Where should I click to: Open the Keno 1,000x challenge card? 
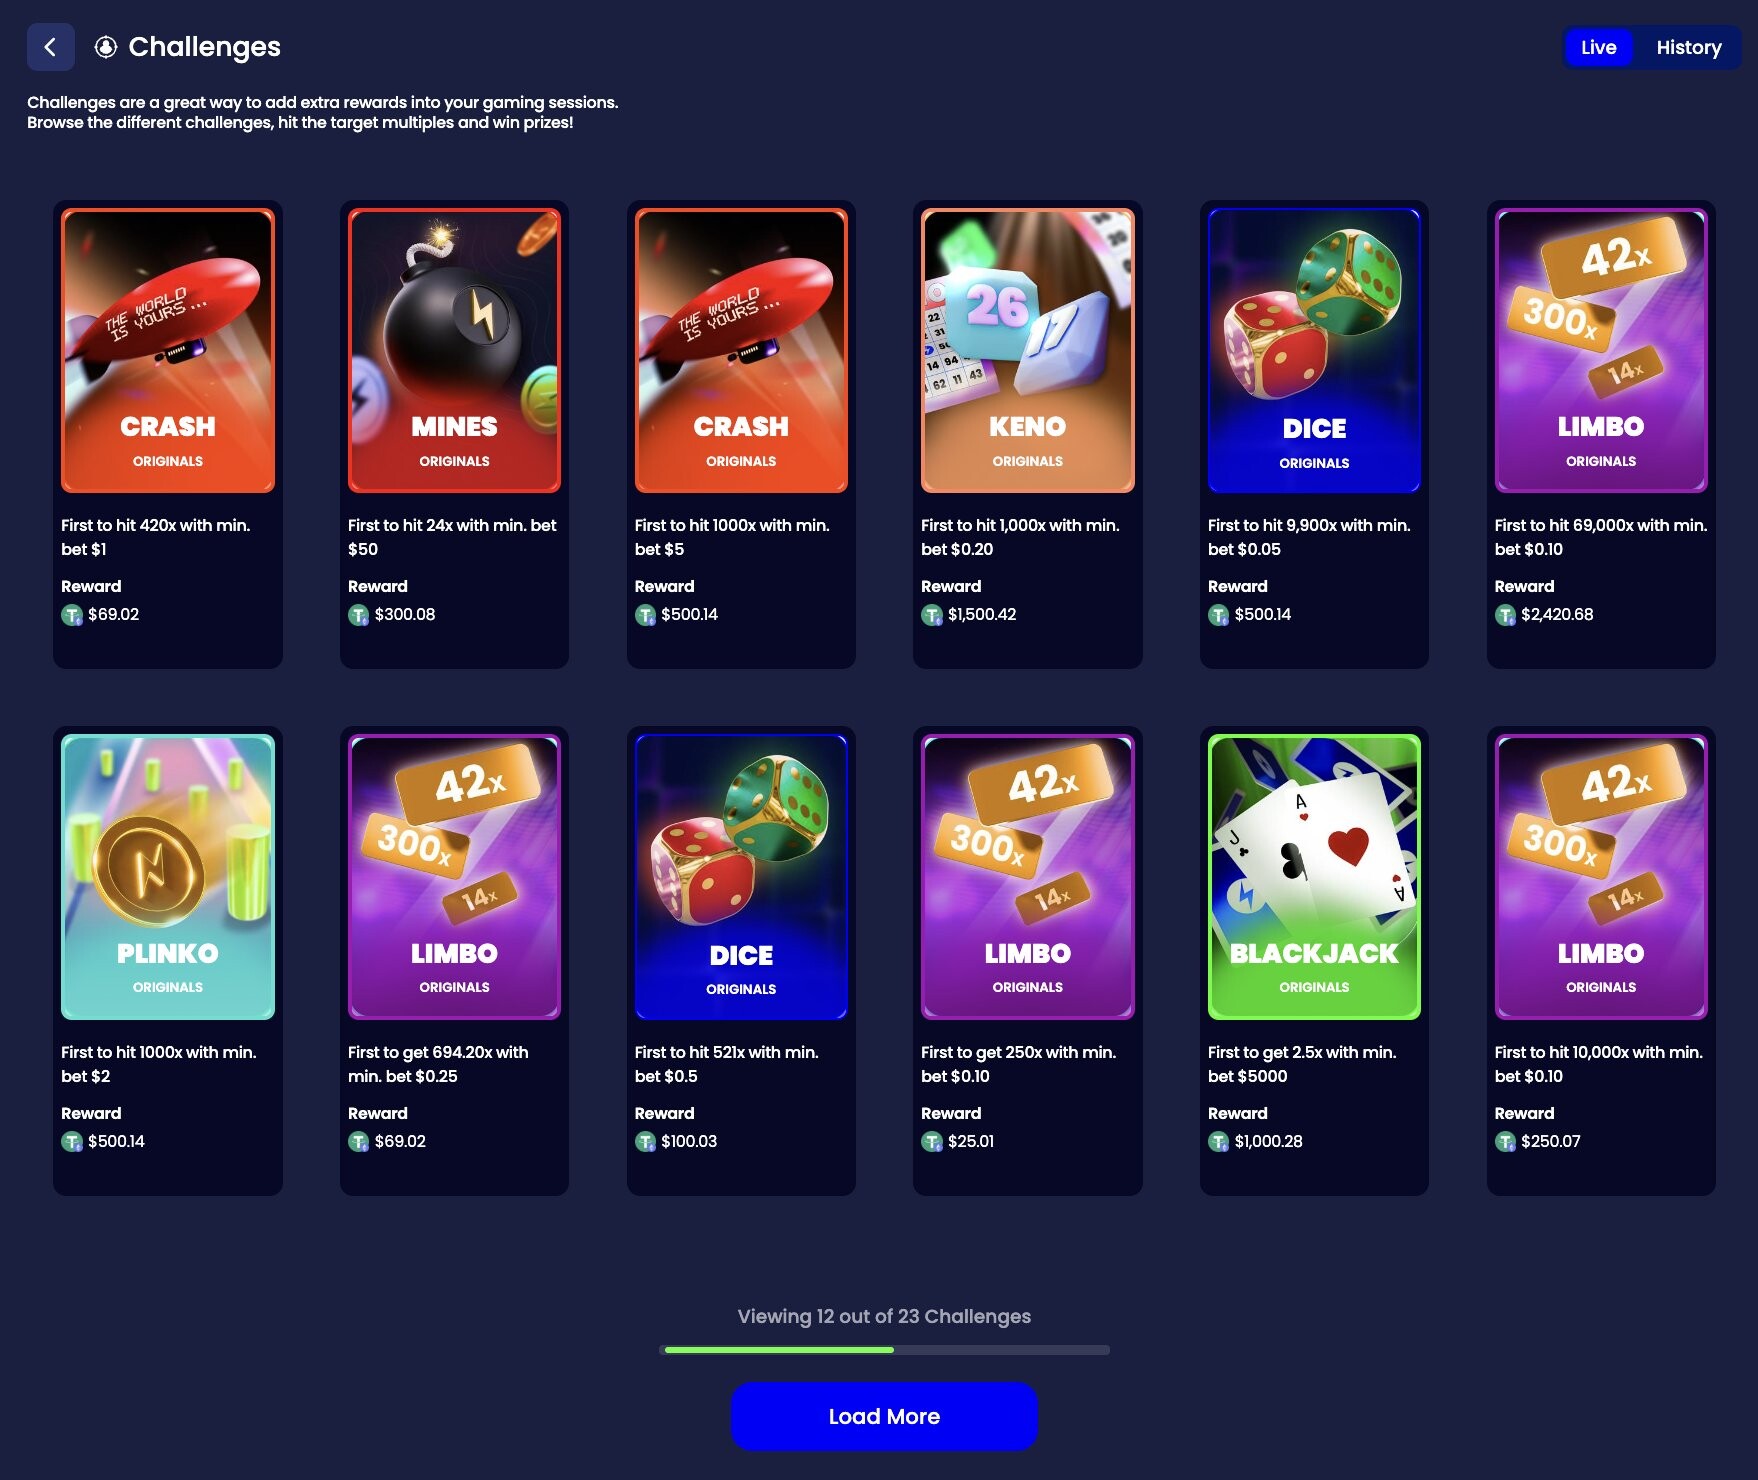(x=1027, y=435)
